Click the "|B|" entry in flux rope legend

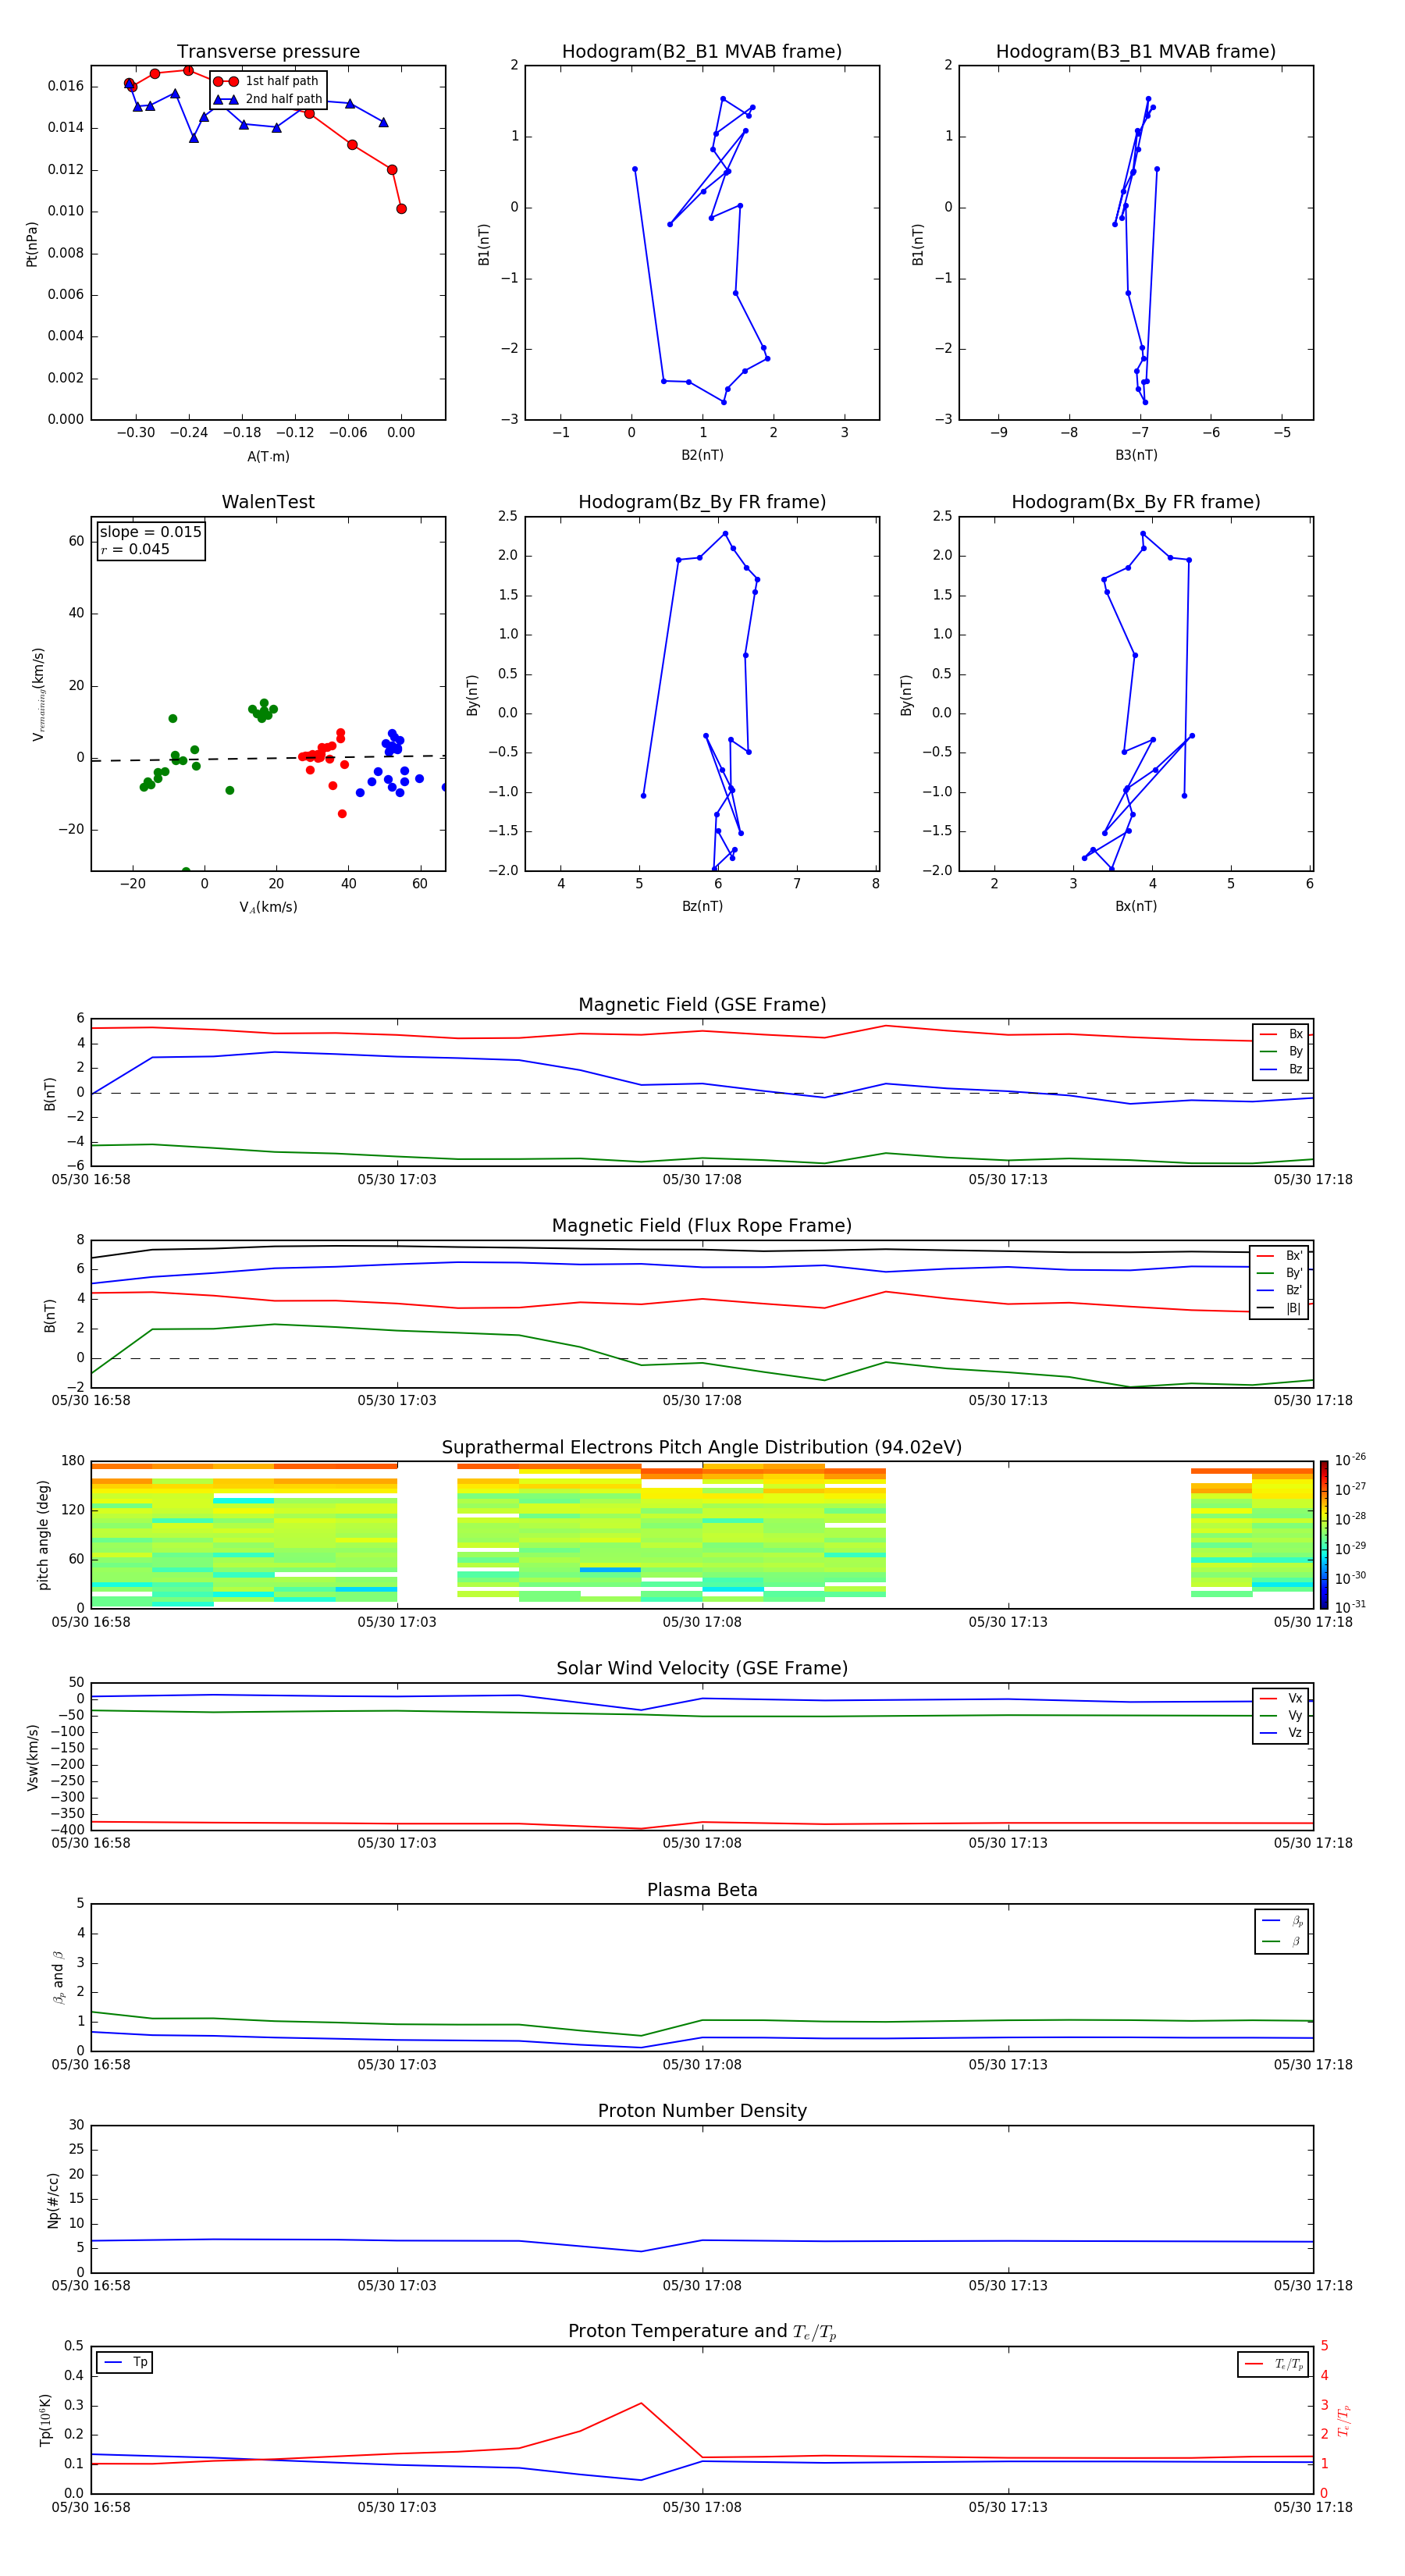coord(1279,1308)
